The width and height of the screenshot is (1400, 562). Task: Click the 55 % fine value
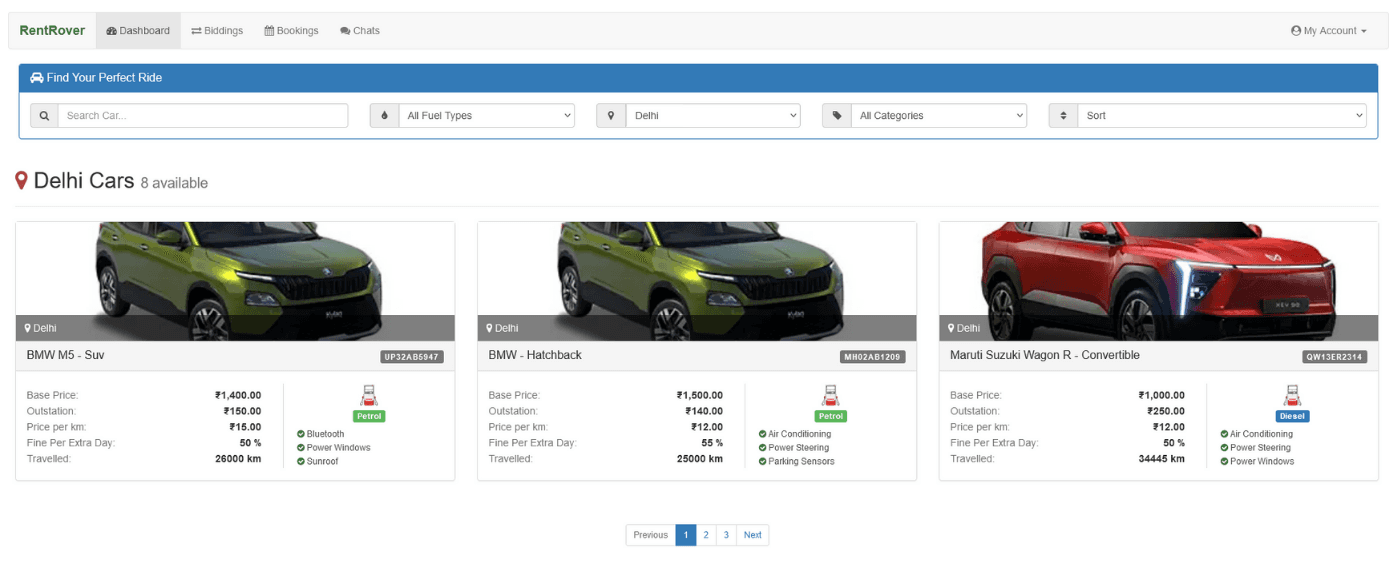click(713, 443)
